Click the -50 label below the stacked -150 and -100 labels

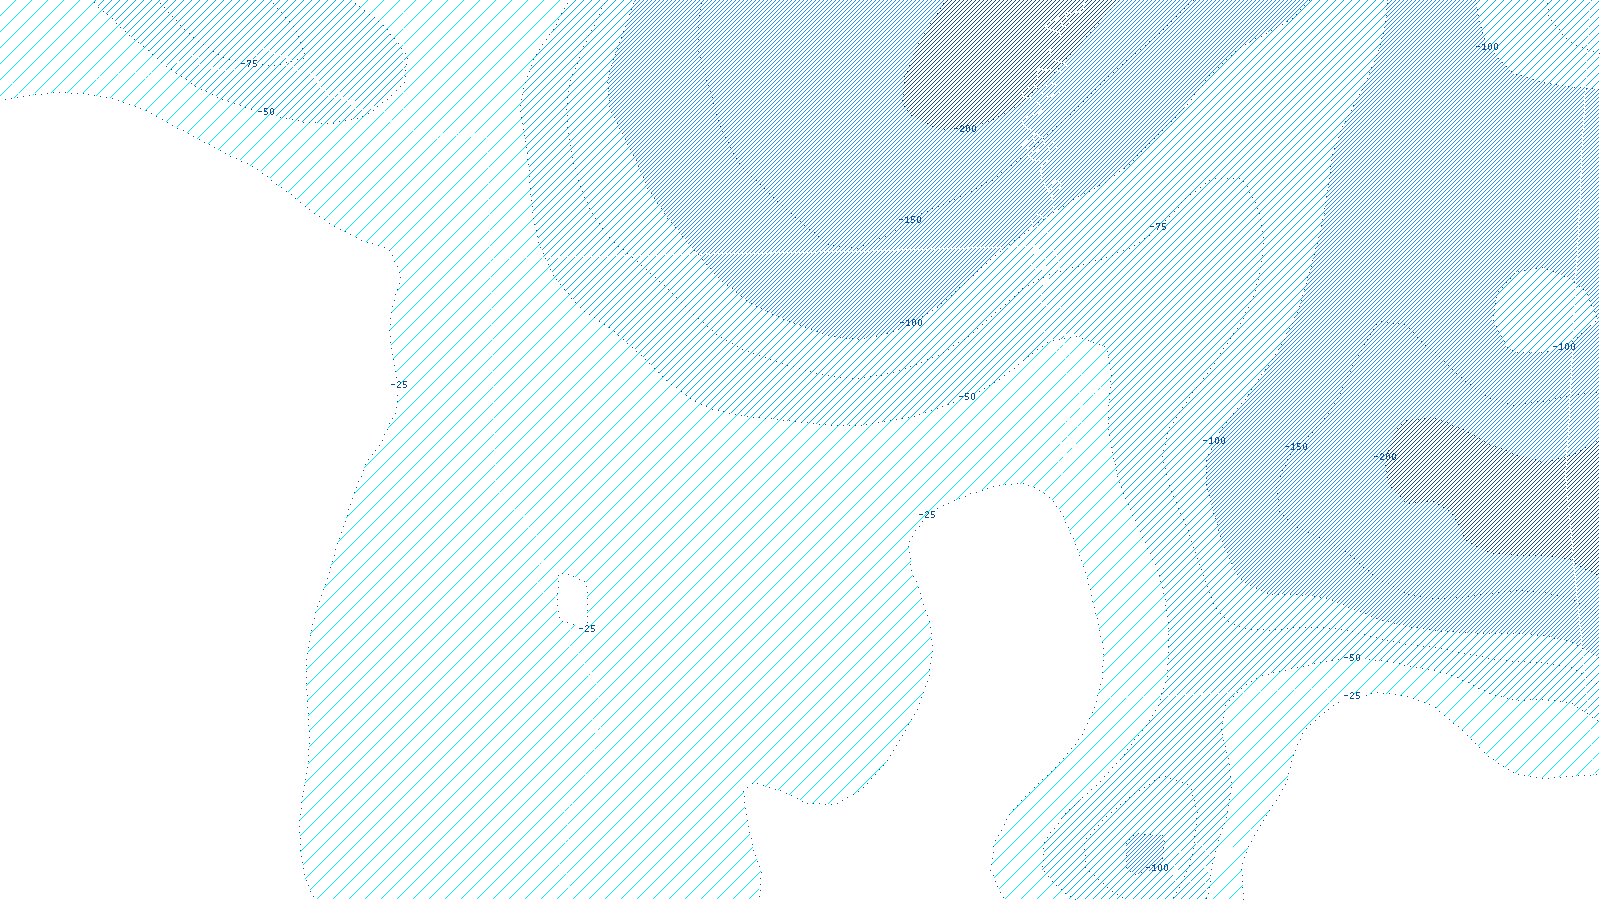tap(966, 397)
